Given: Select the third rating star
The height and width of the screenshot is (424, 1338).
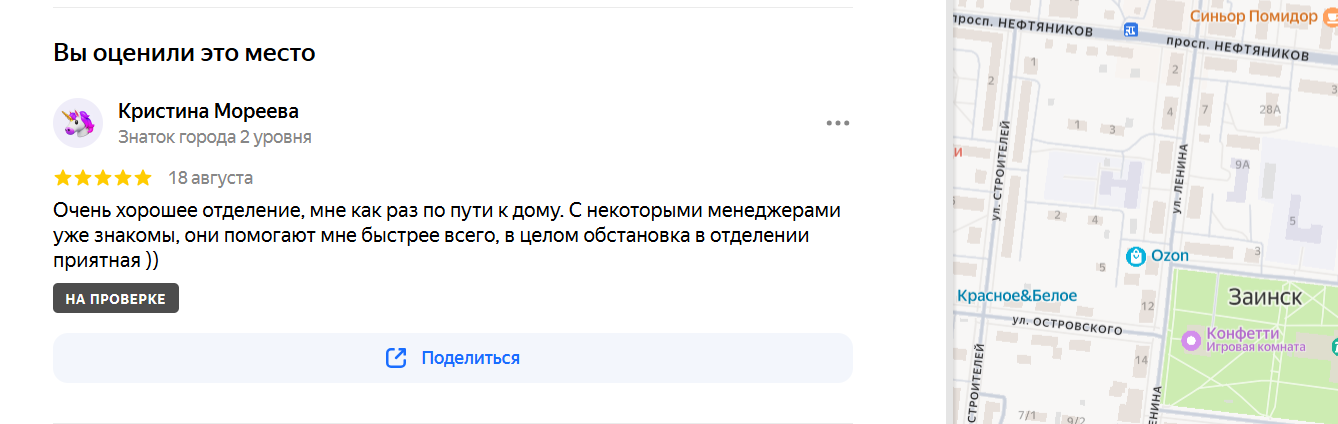Looking at the screenshot, I should pos(103,178).
